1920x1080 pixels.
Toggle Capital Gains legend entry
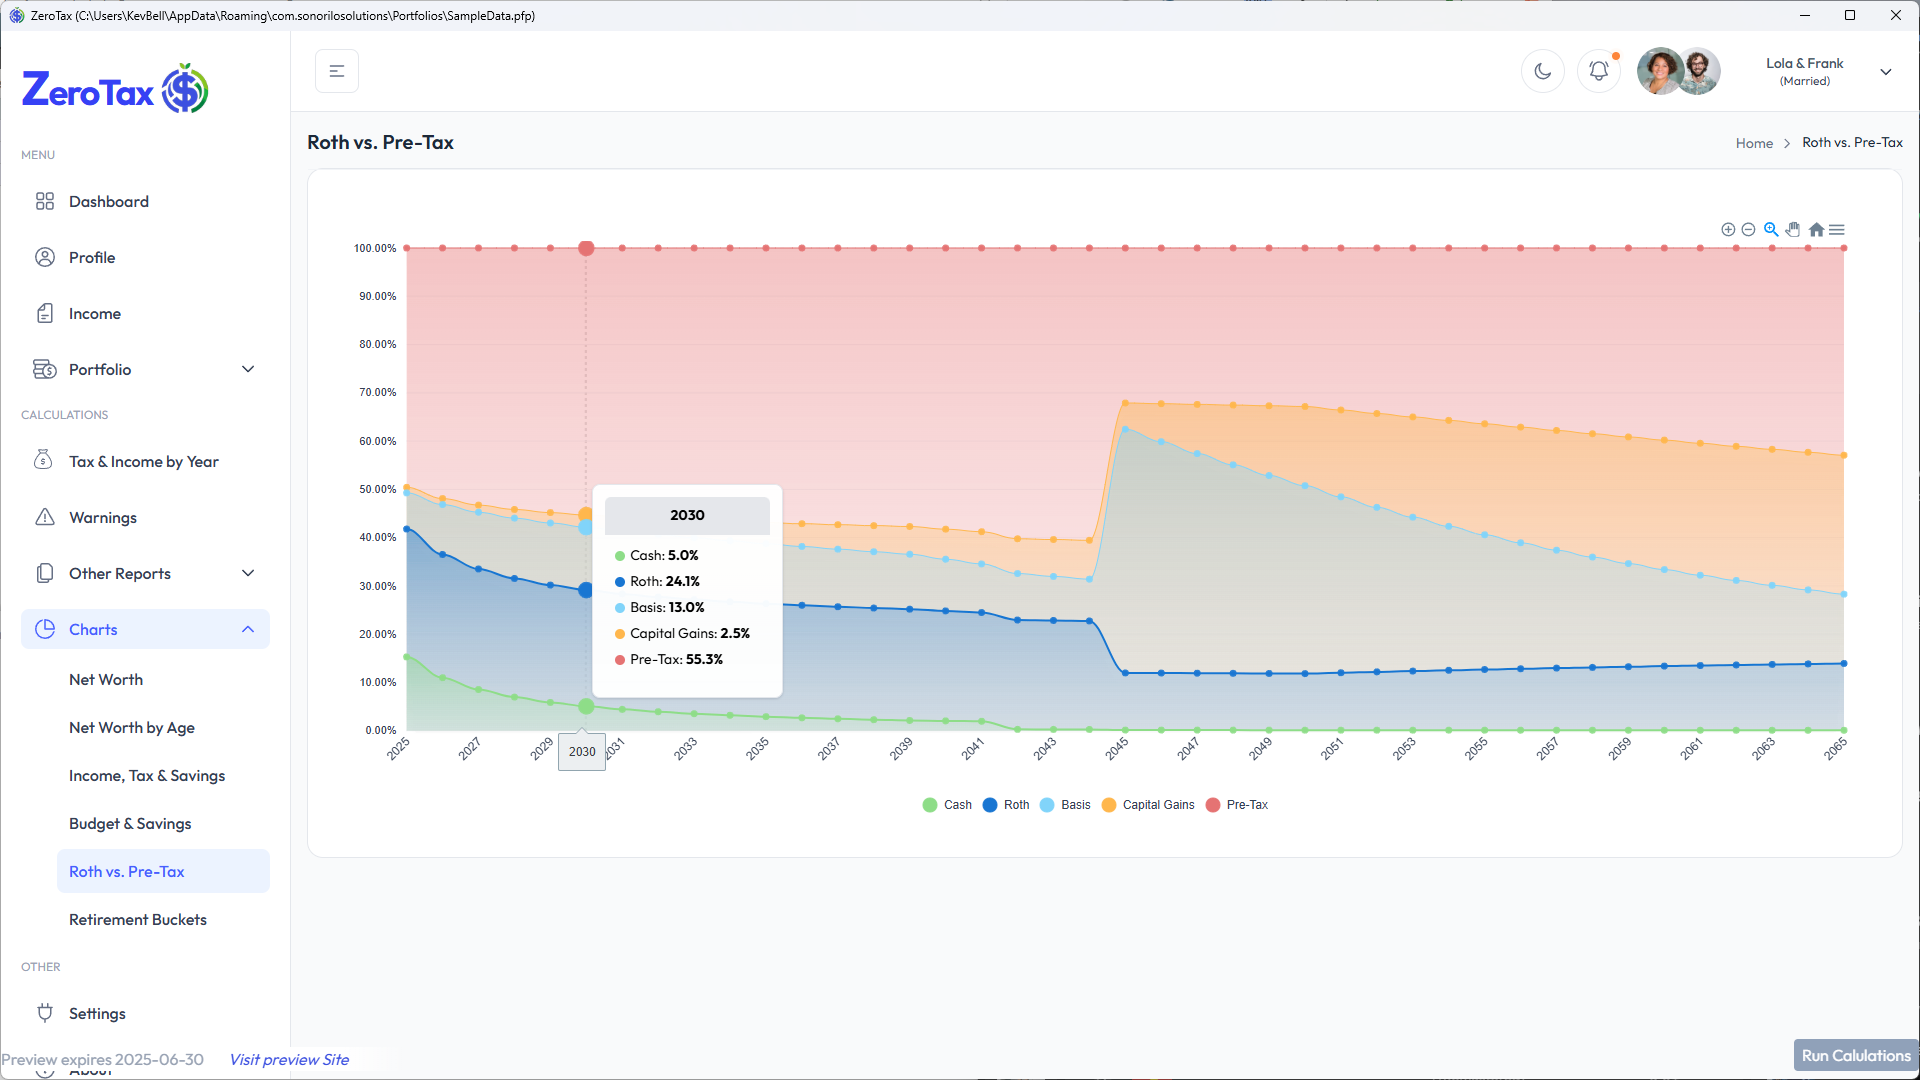point(1148,805)
